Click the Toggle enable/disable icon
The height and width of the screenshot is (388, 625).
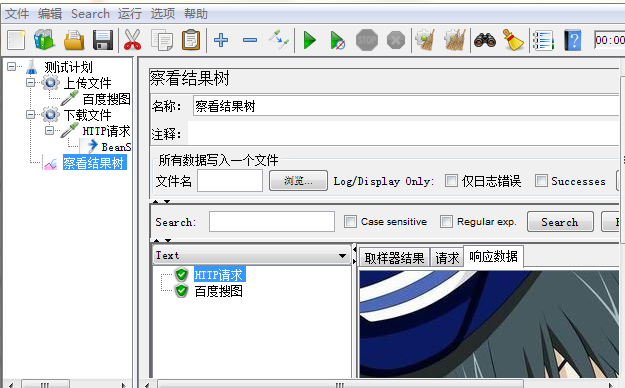pyautogui.click(x=279, y=39)
